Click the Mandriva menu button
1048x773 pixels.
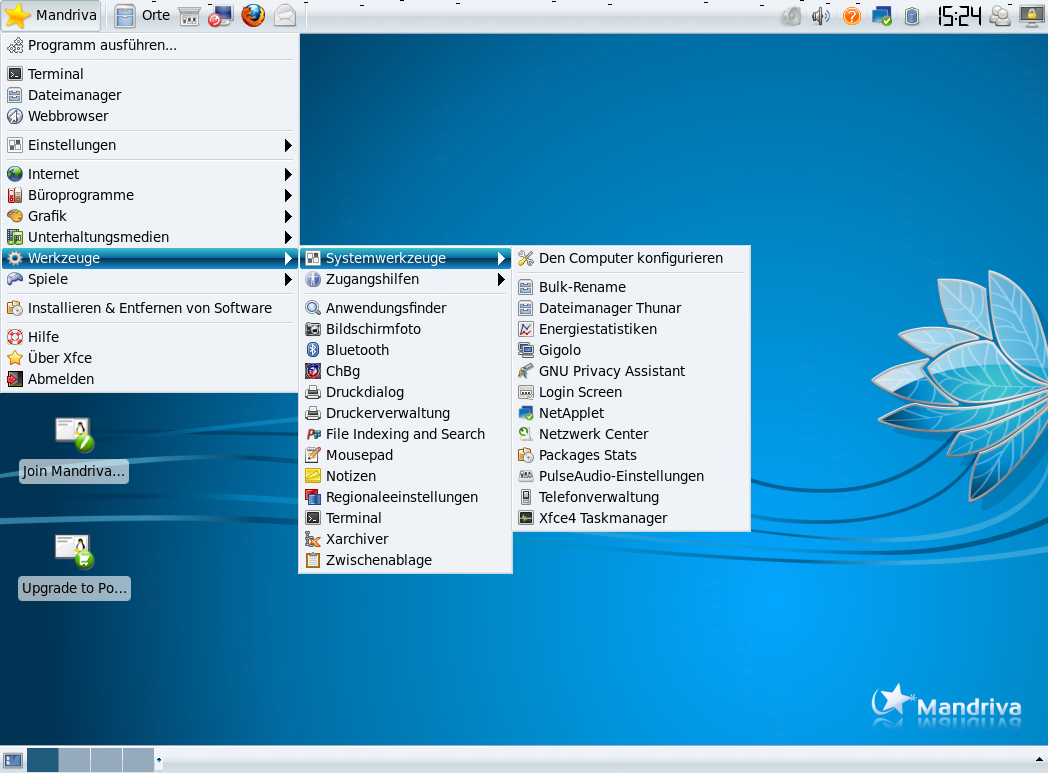coord(51,16)
